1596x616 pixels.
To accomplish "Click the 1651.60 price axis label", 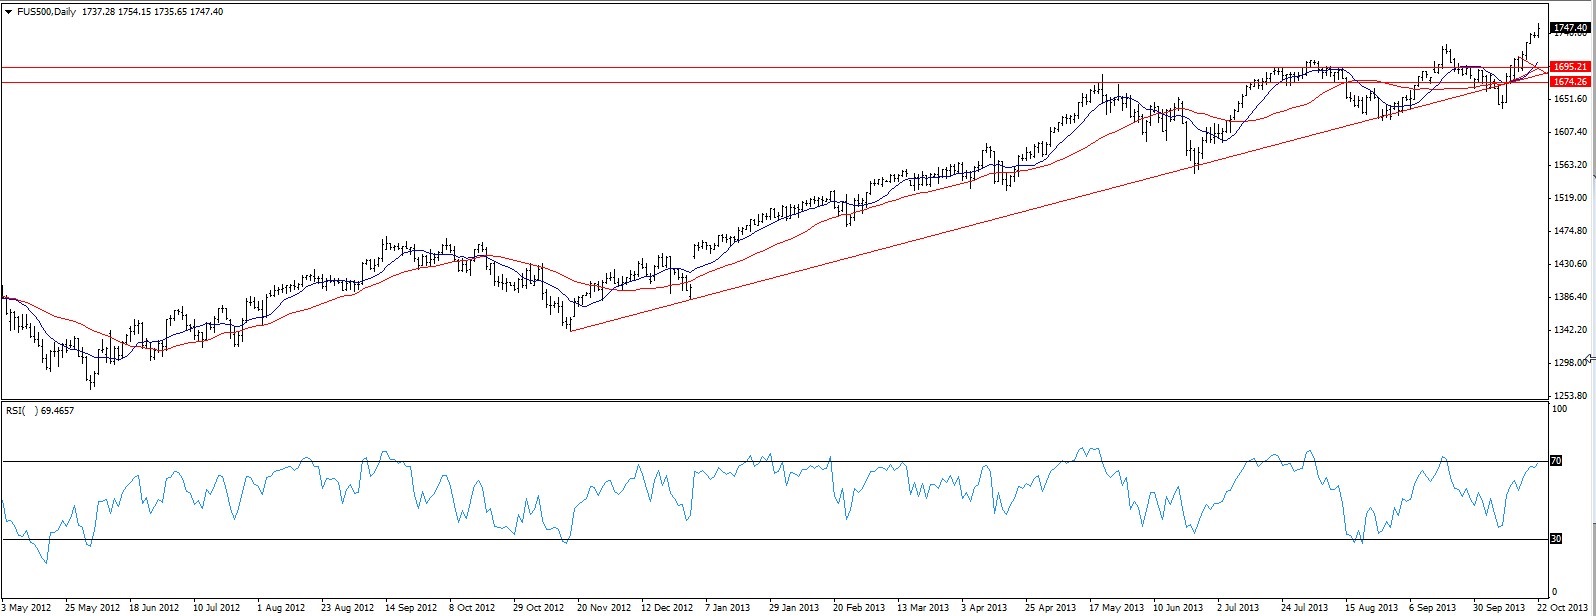I will point(1572,99).
